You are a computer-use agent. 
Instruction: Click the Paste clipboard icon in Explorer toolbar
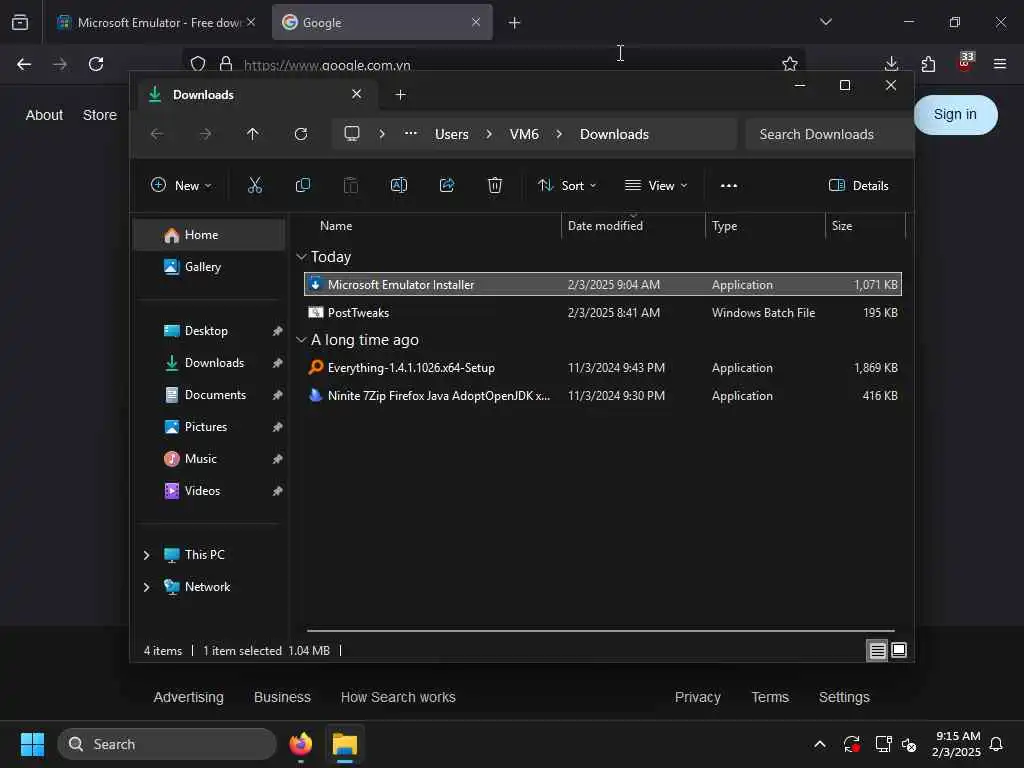[x=351, y=185]
